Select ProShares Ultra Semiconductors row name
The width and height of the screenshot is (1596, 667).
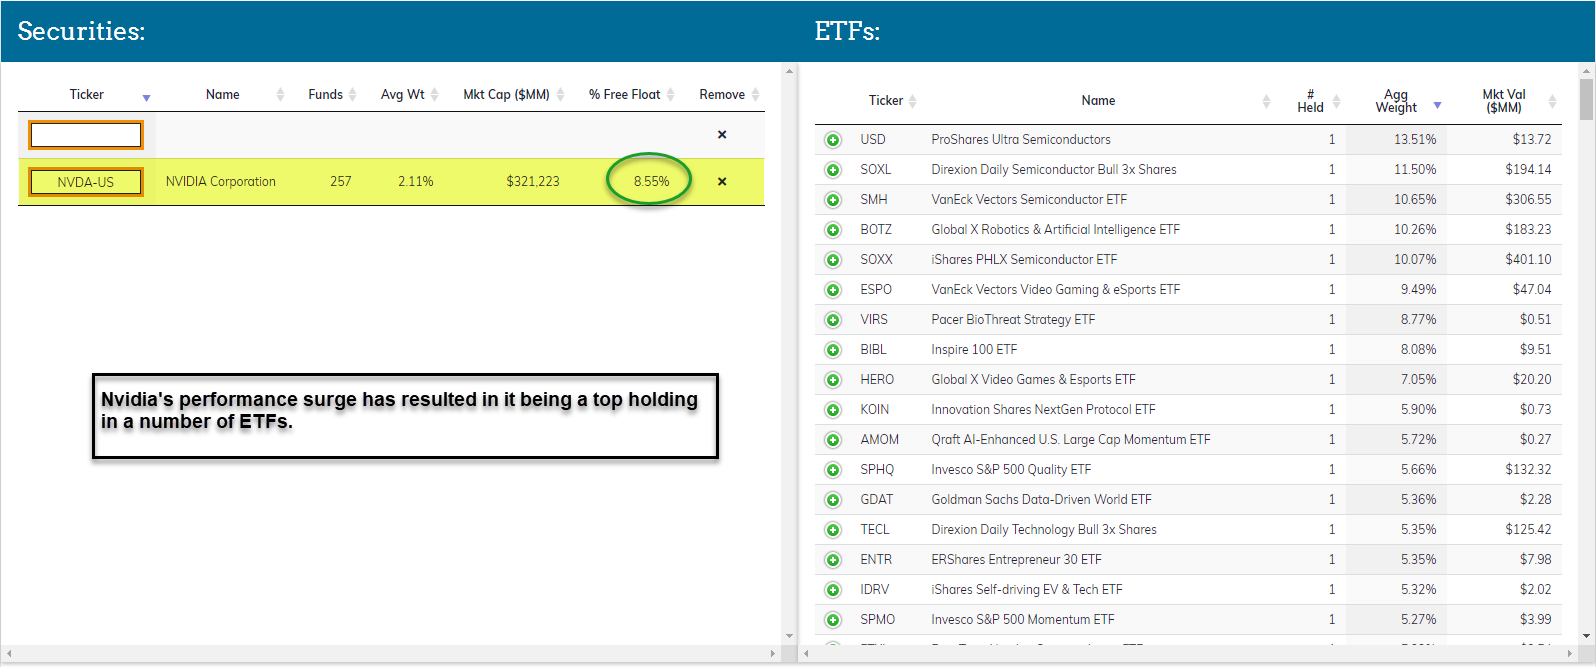click(1021, 140)
